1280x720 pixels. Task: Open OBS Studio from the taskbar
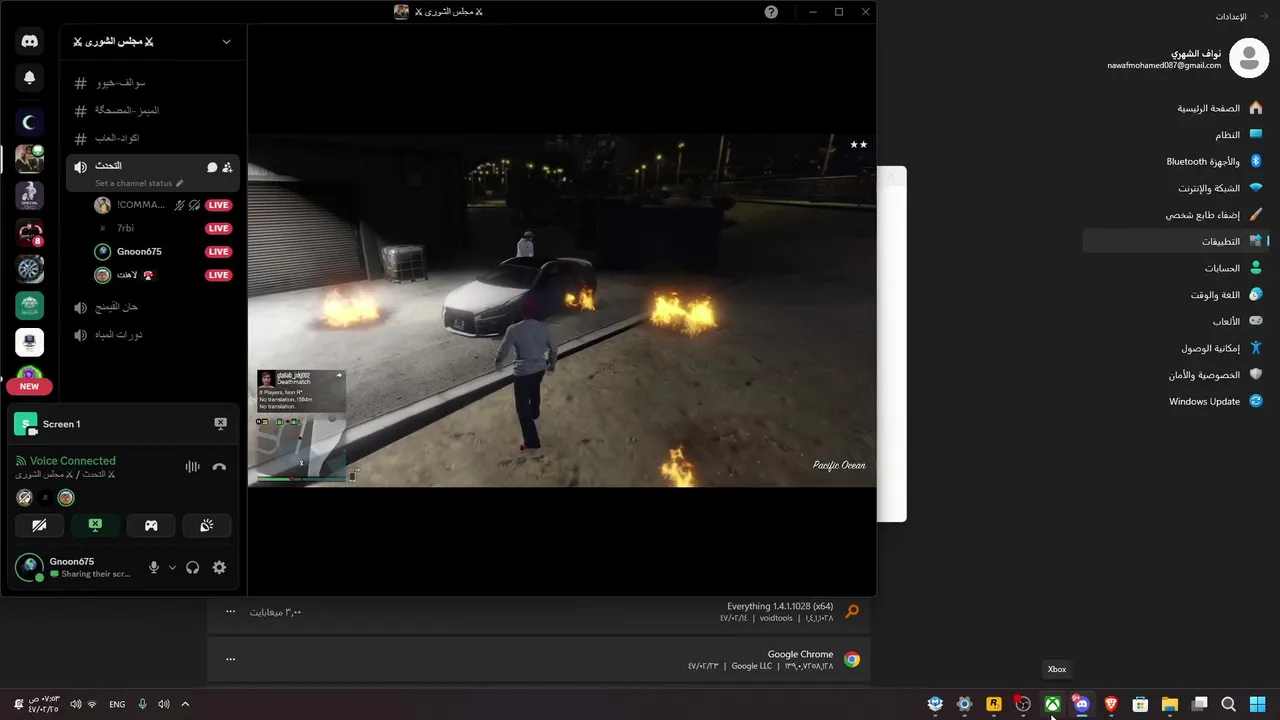[x=1023, y=704]
